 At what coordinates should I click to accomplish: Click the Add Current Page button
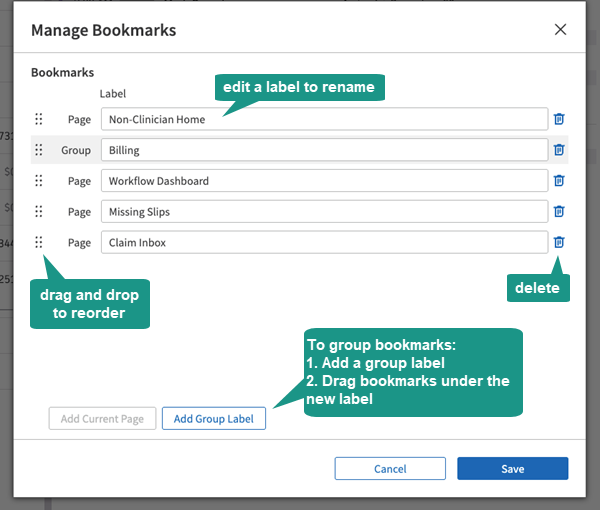click(102, 419)
